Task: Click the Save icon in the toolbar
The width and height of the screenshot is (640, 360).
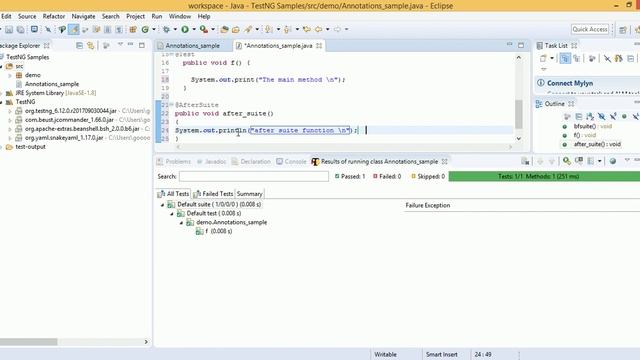Action: 9,29
